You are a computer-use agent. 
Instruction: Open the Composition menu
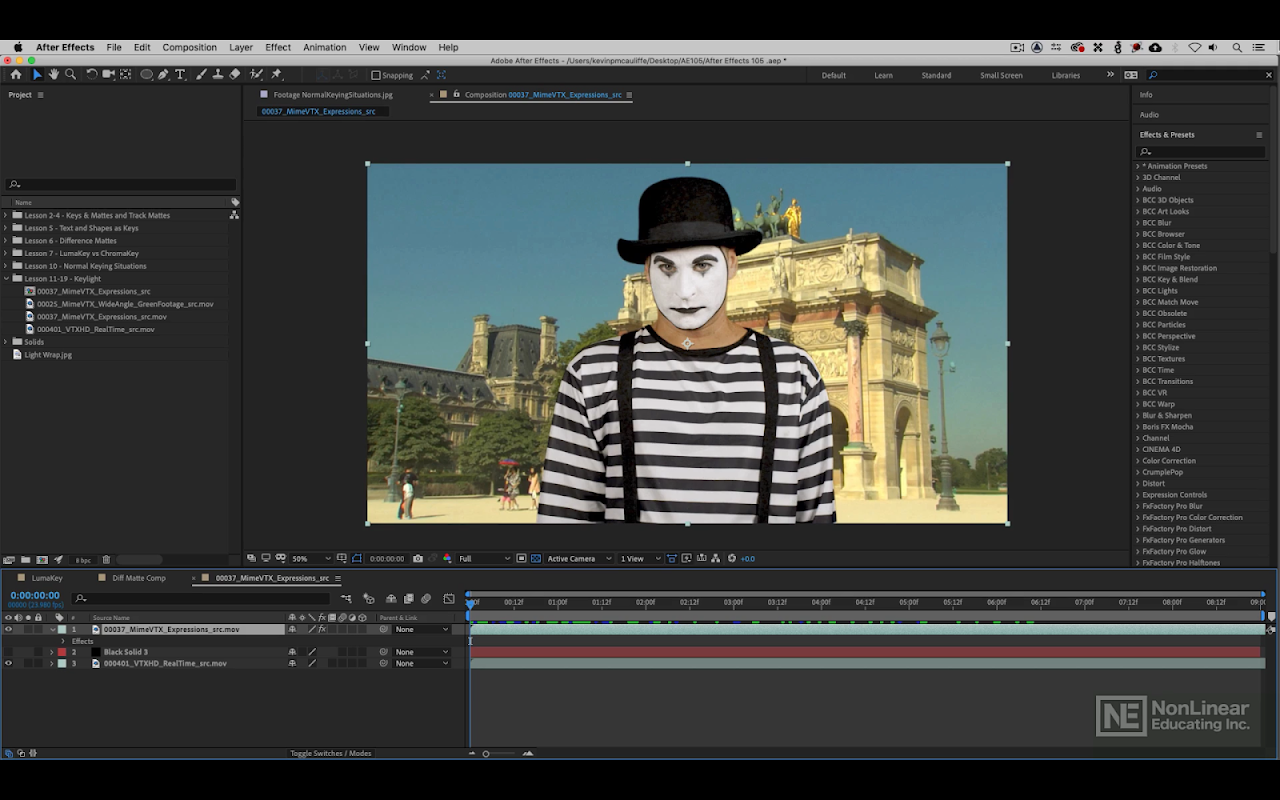pyautogui.click(x=189, y=47)
